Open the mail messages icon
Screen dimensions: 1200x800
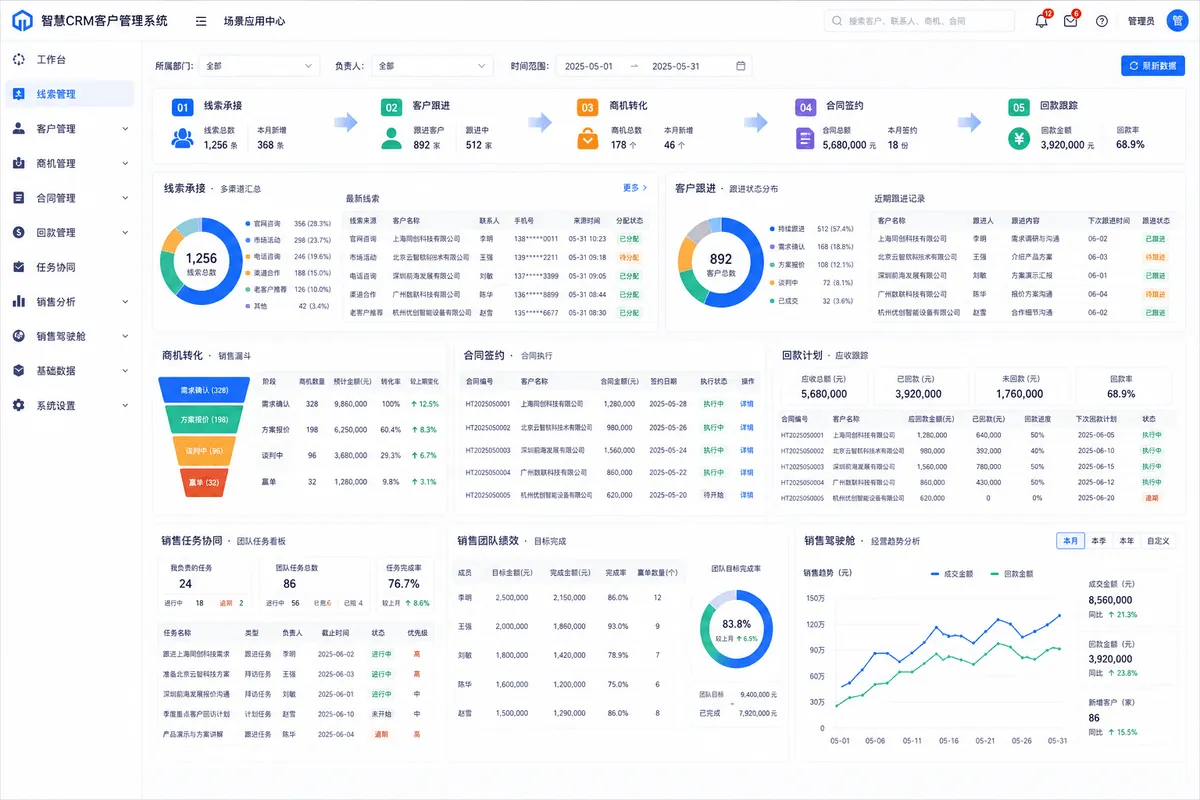(x=1070, y=21)
